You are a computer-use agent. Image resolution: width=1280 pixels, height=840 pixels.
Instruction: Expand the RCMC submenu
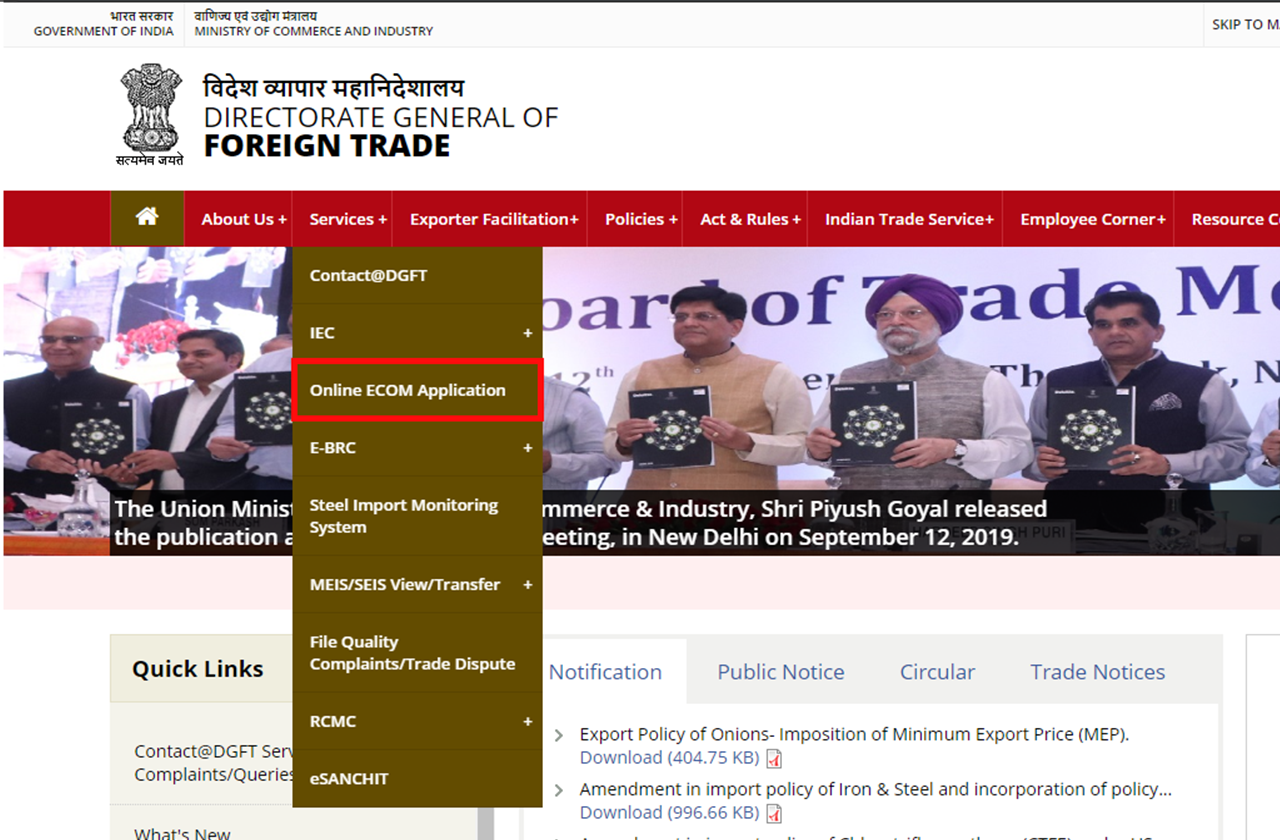point(527,722)
